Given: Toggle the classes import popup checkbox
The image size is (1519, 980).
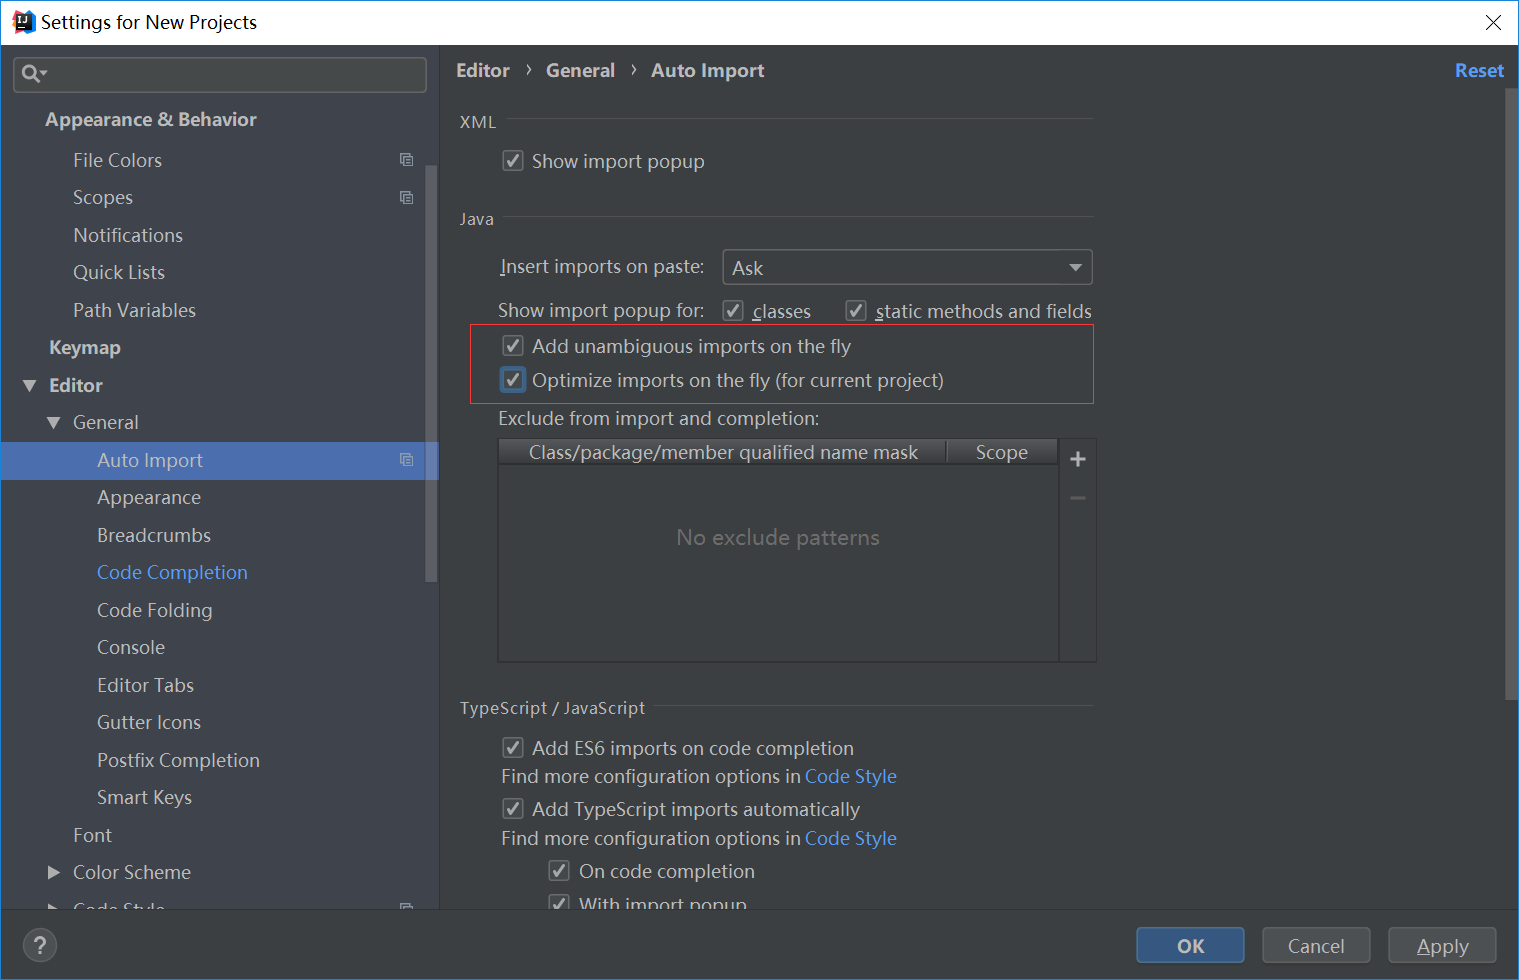Looking at the screenshot, I should 733,311.
